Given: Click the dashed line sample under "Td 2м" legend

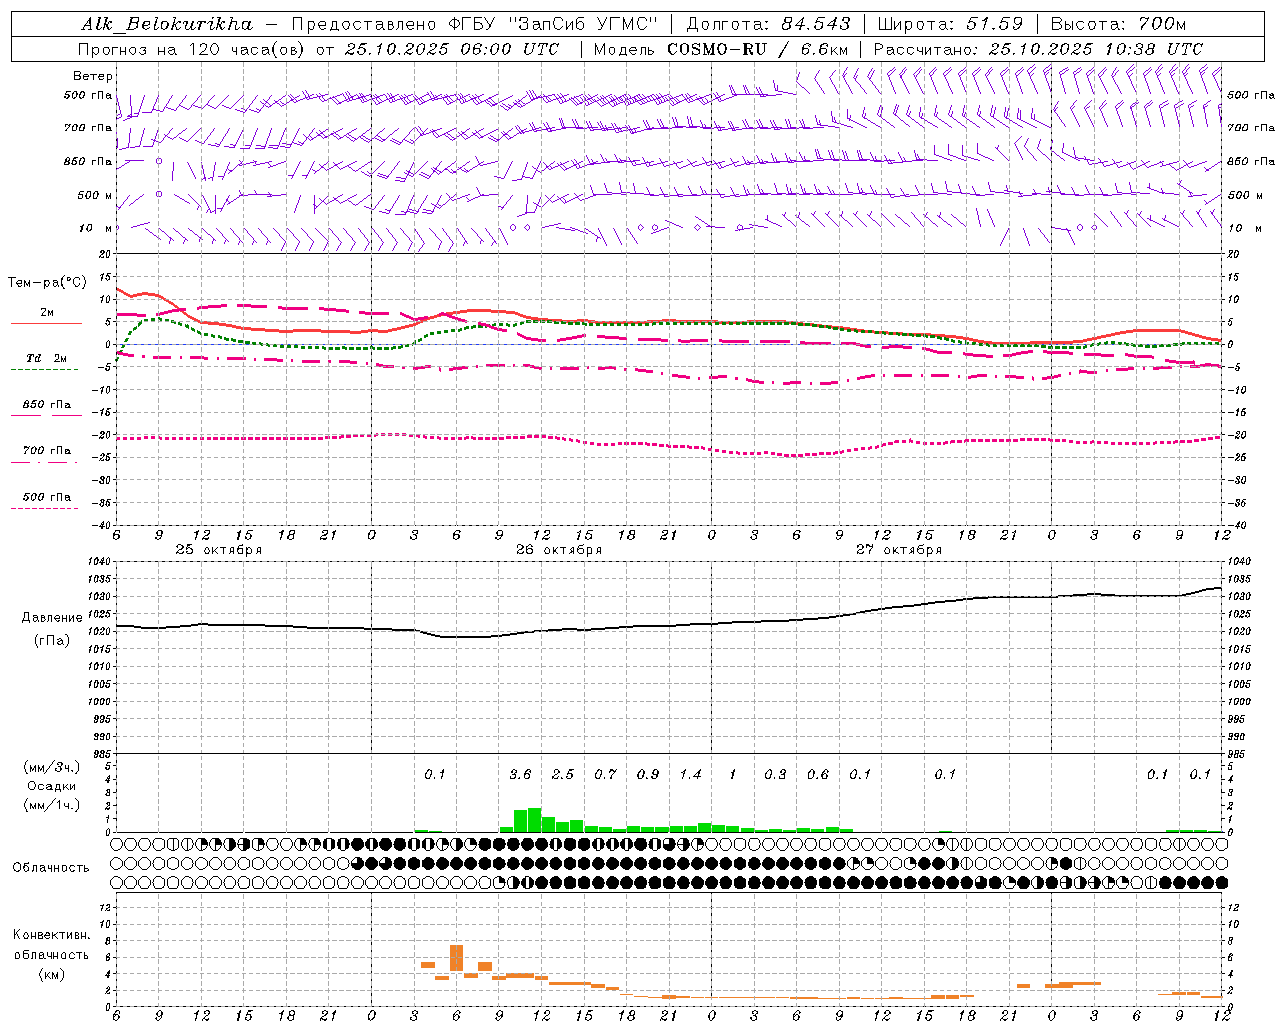Looking at the screenshot, I should tap(44, 369).
